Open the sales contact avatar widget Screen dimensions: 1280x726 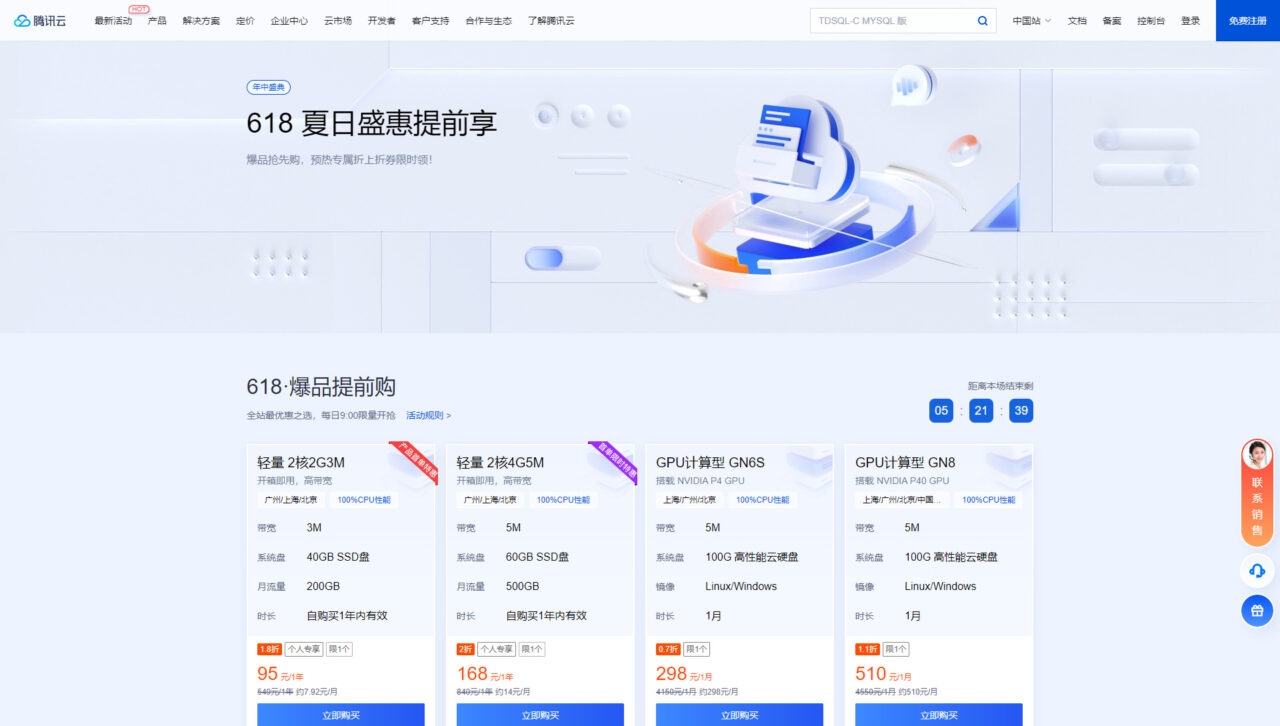pyautogui.click(x=1257, y=456)
